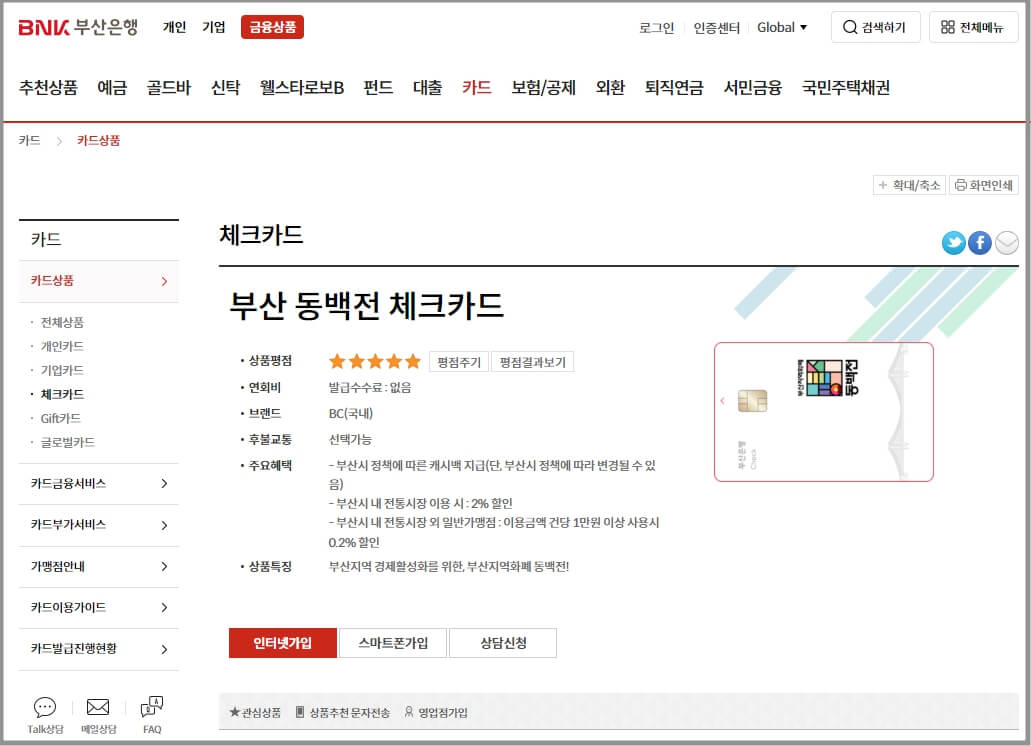Open 신탁 menu
Image resolution: width=1031 pixels, height=746 pixels.
point(226,87)
